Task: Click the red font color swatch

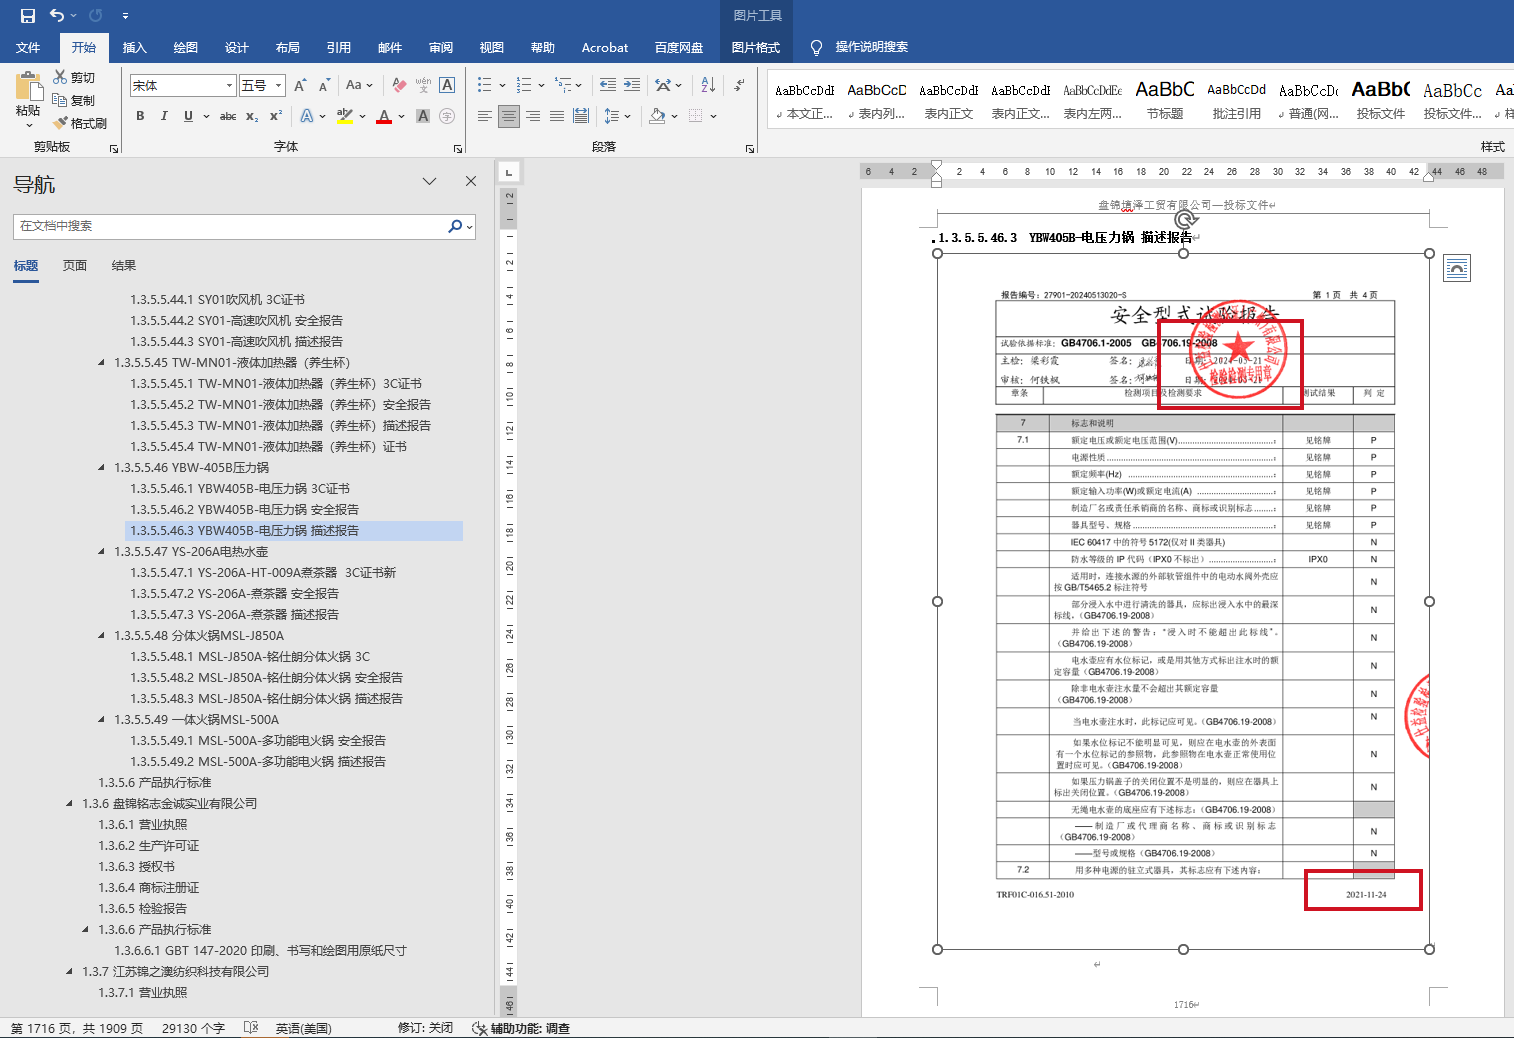Action: tap(384, 117)
